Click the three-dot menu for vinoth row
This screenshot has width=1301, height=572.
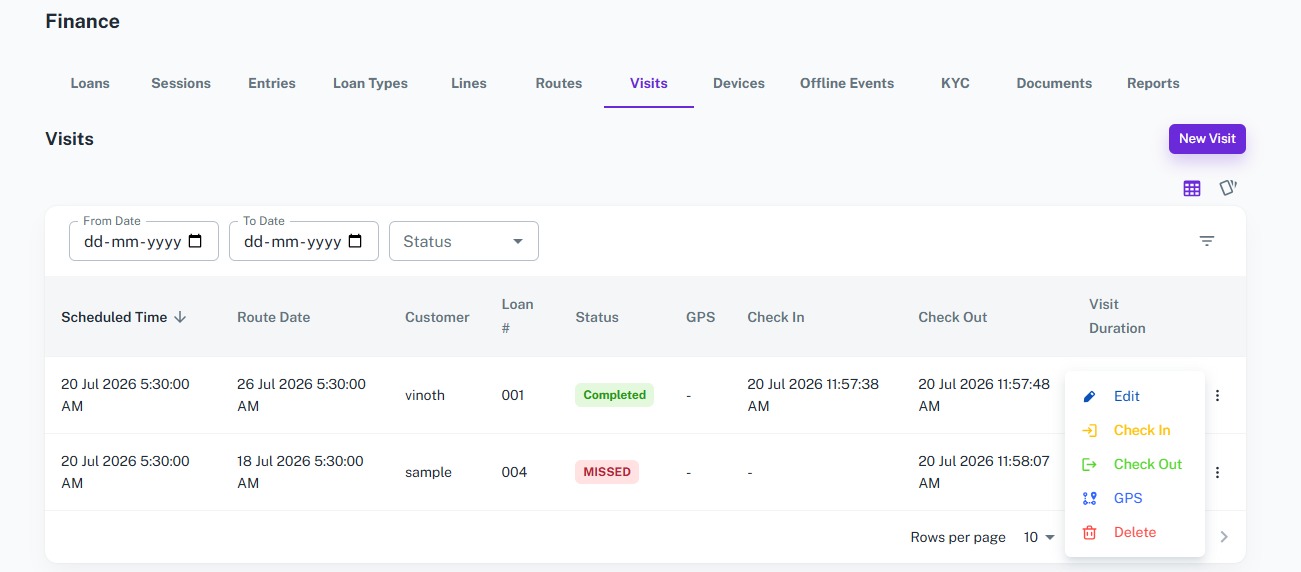tap(1217, 395)
